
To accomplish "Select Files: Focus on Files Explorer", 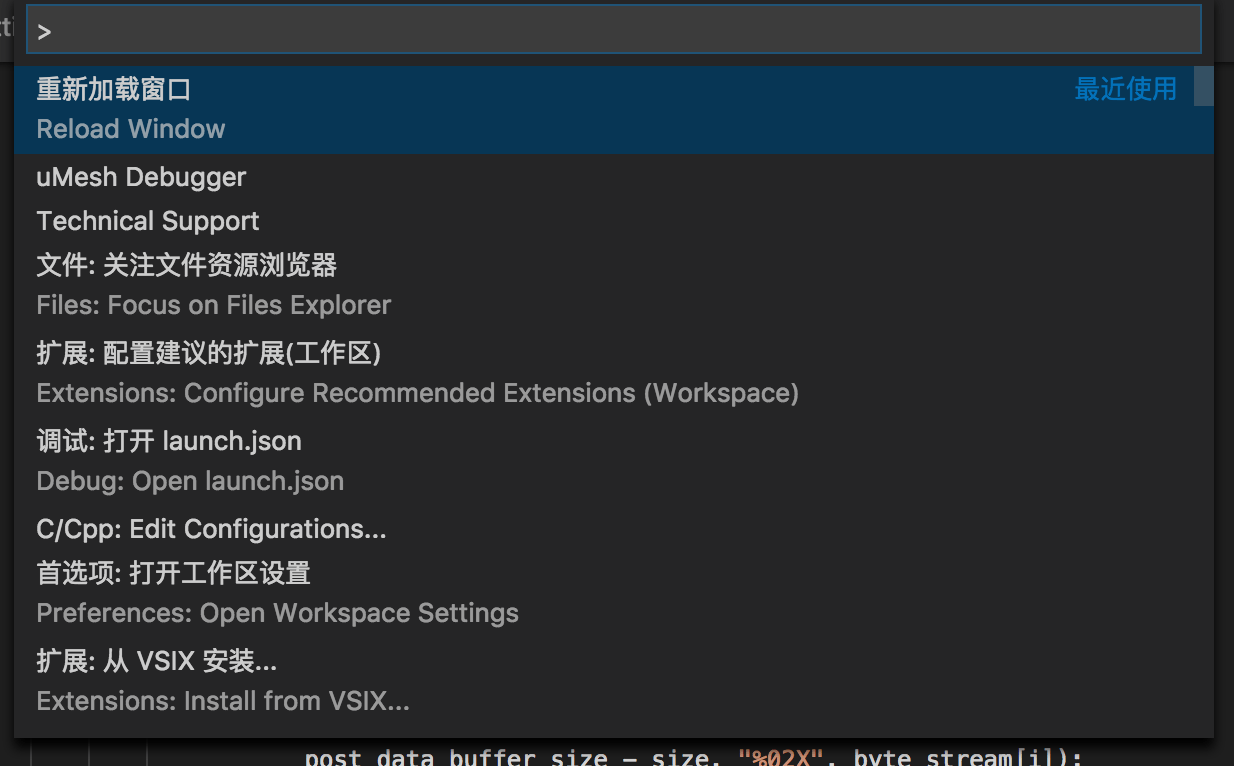I will click(614, 285).
